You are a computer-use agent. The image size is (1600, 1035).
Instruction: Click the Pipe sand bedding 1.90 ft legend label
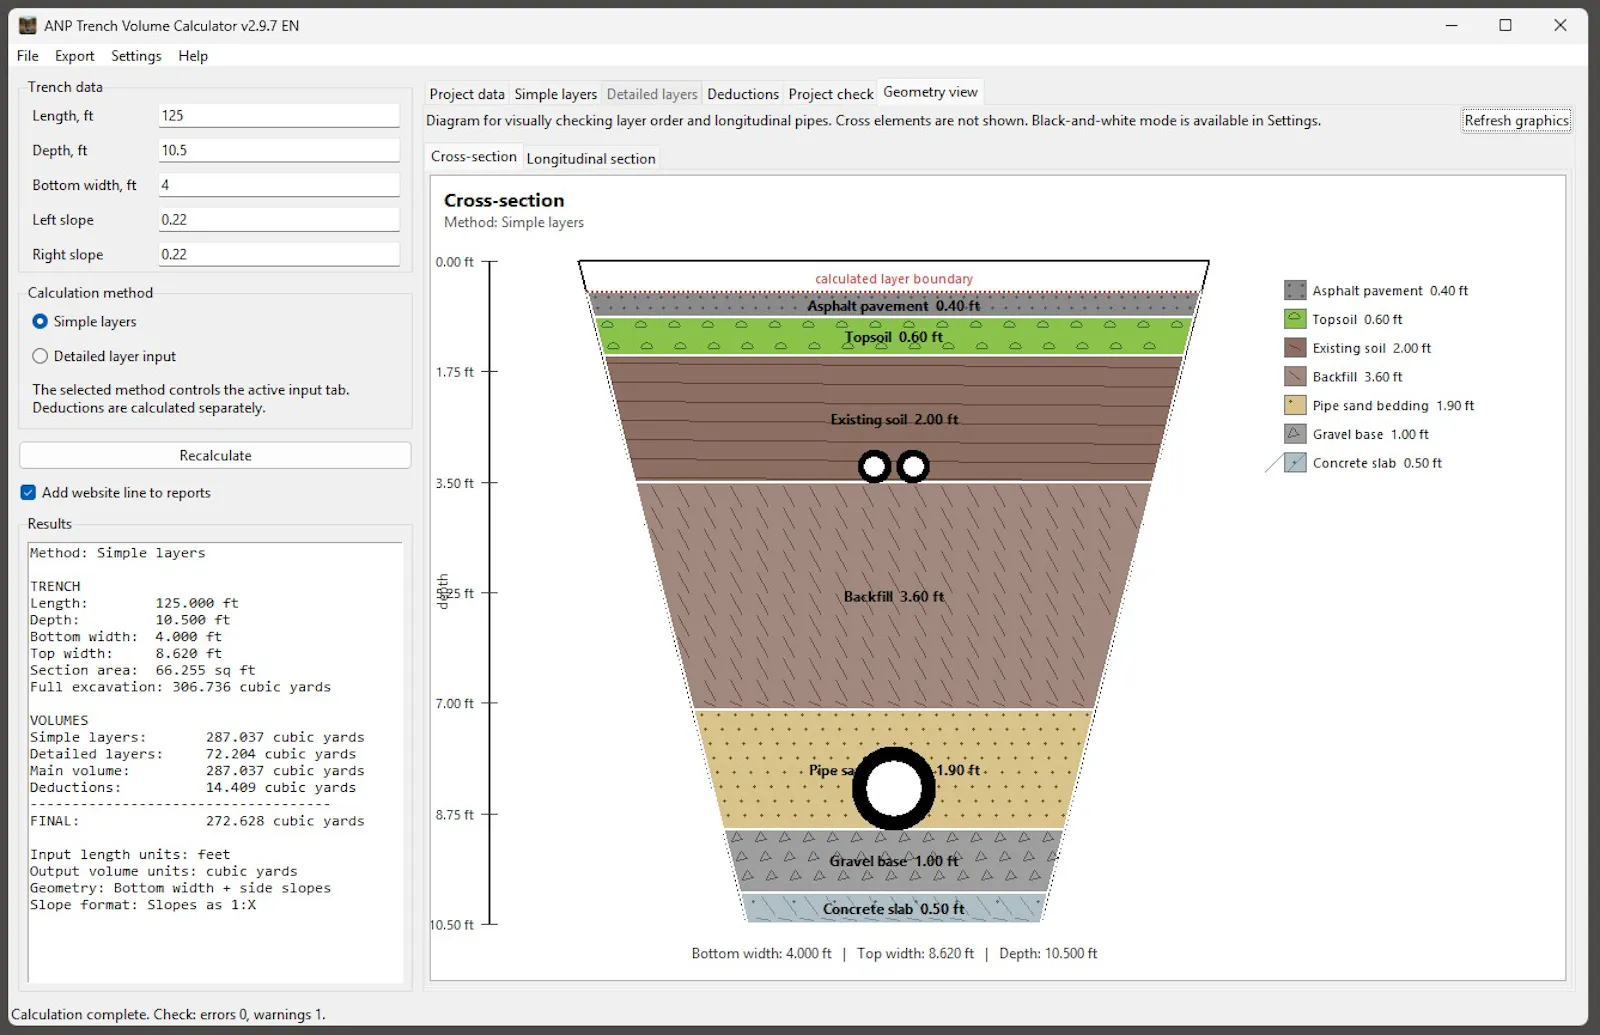pos(1393,405)
